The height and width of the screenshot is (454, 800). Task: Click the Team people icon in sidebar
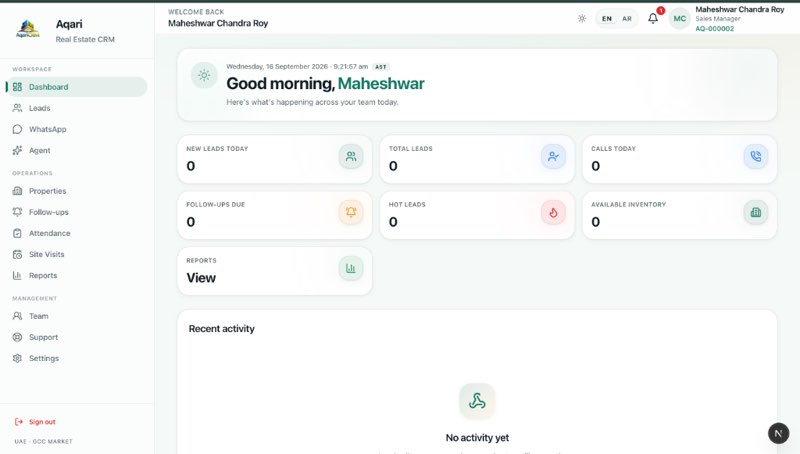(x=17, y=316)
